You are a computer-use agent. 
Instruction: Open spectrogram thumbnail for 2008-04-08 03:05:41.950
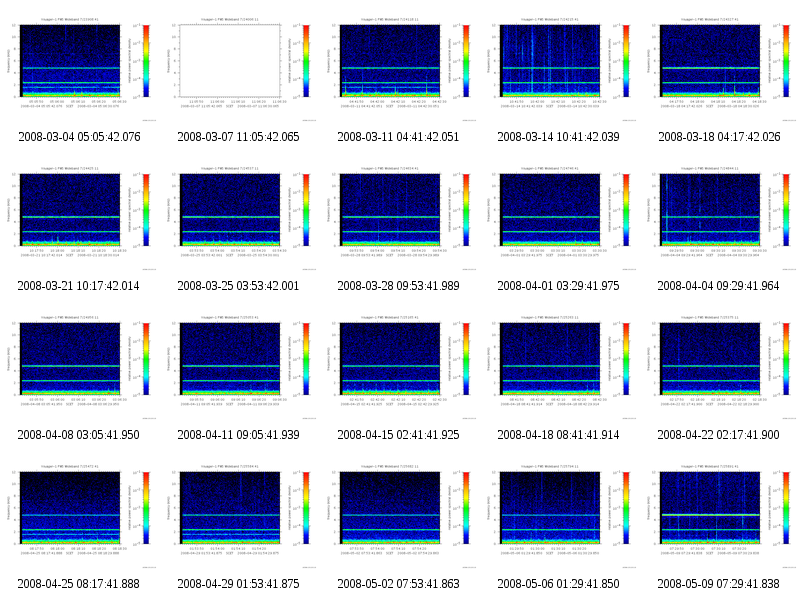coord(80,366)
